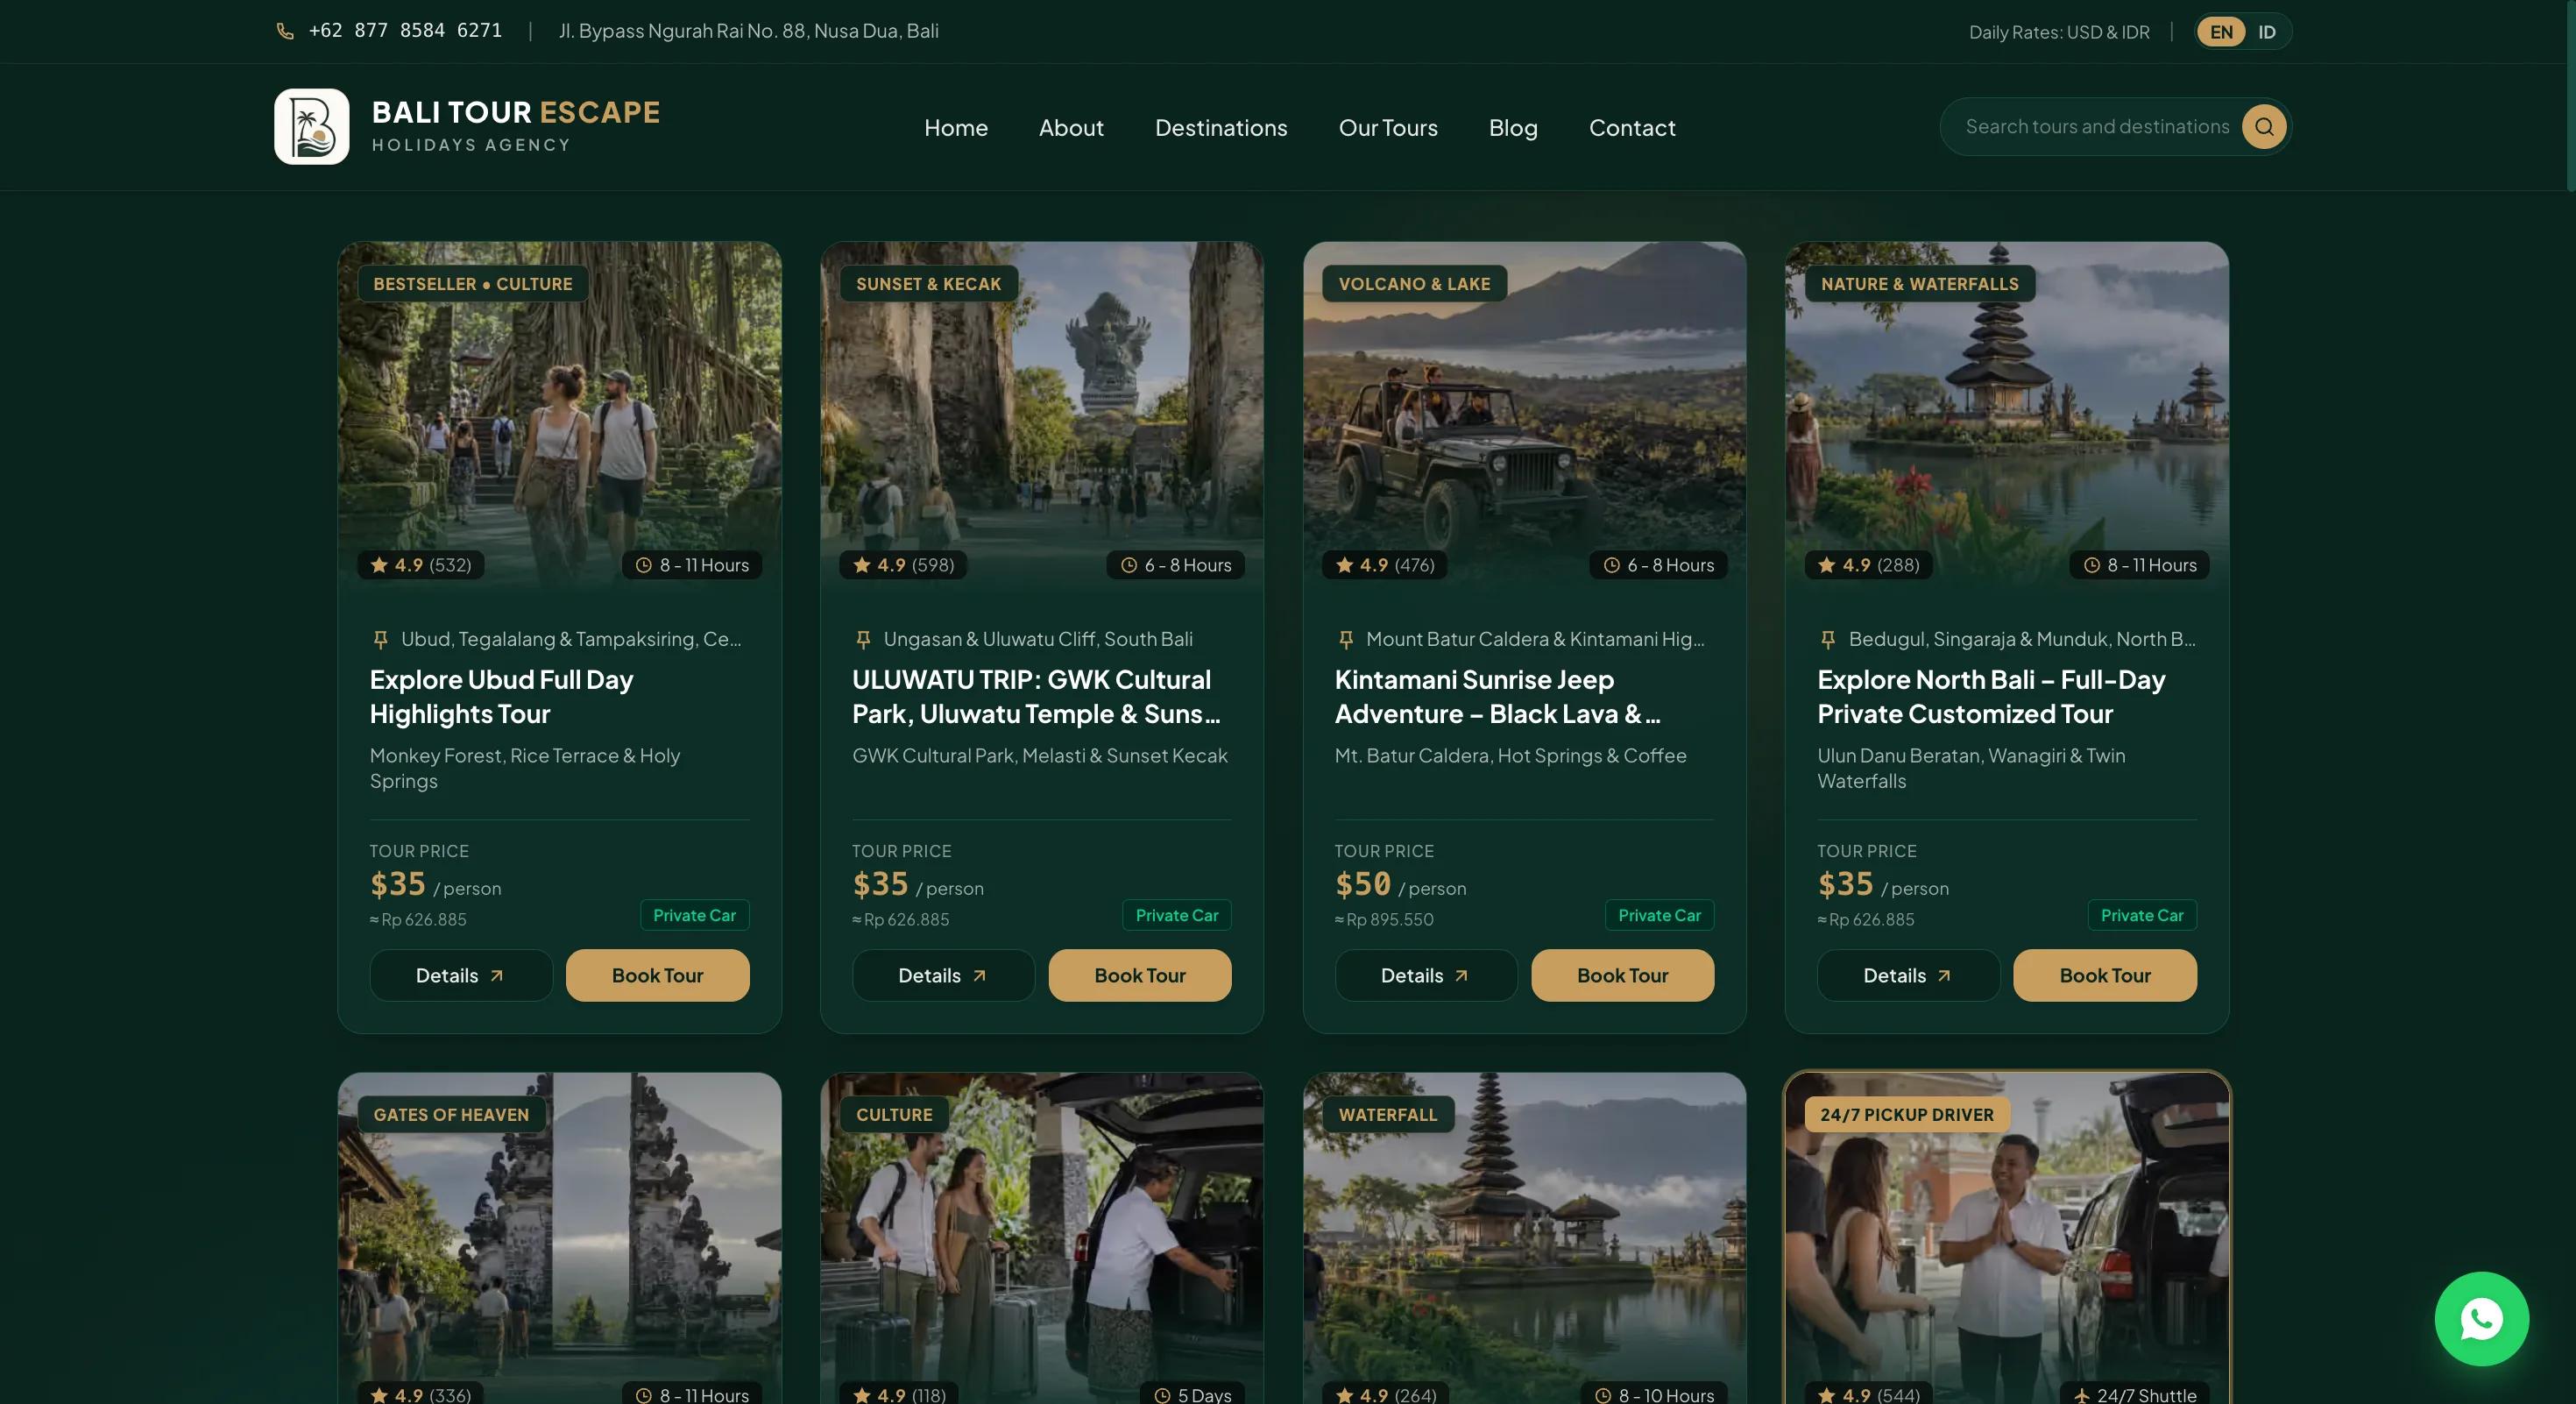View Details of ULUWATU TRIP card

(x=942, y=975)
